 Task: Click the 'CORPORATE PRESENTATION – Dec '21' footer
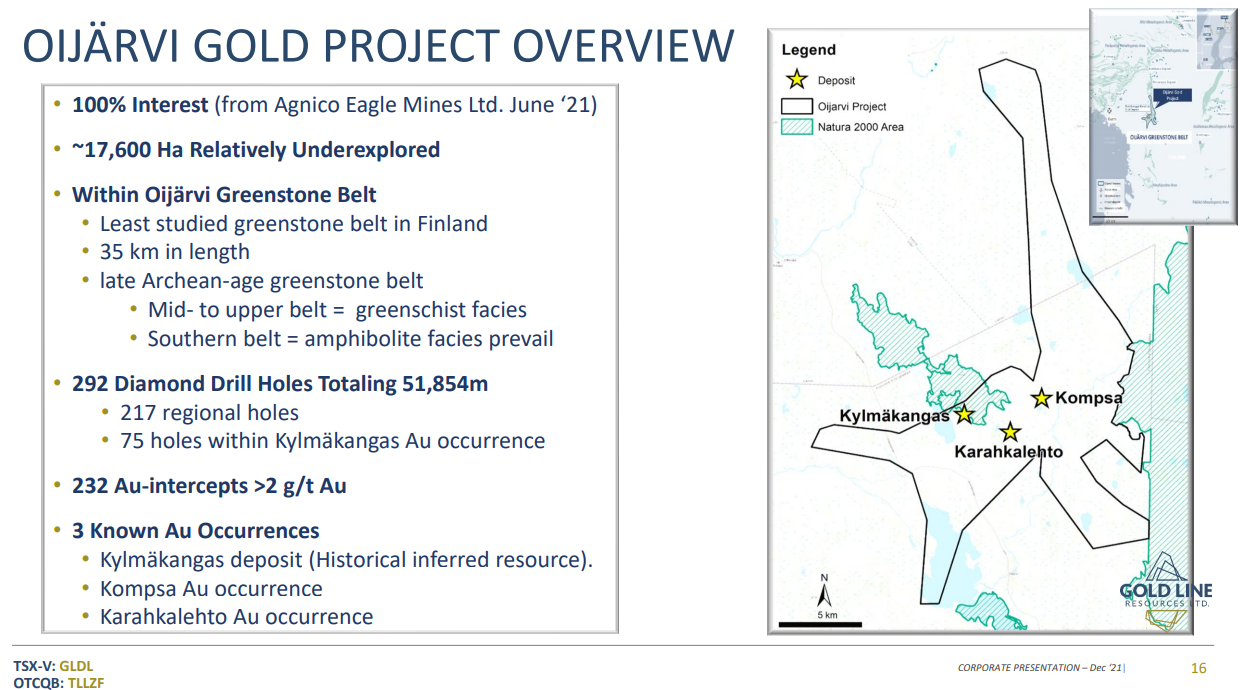[x=1040, y=668]
